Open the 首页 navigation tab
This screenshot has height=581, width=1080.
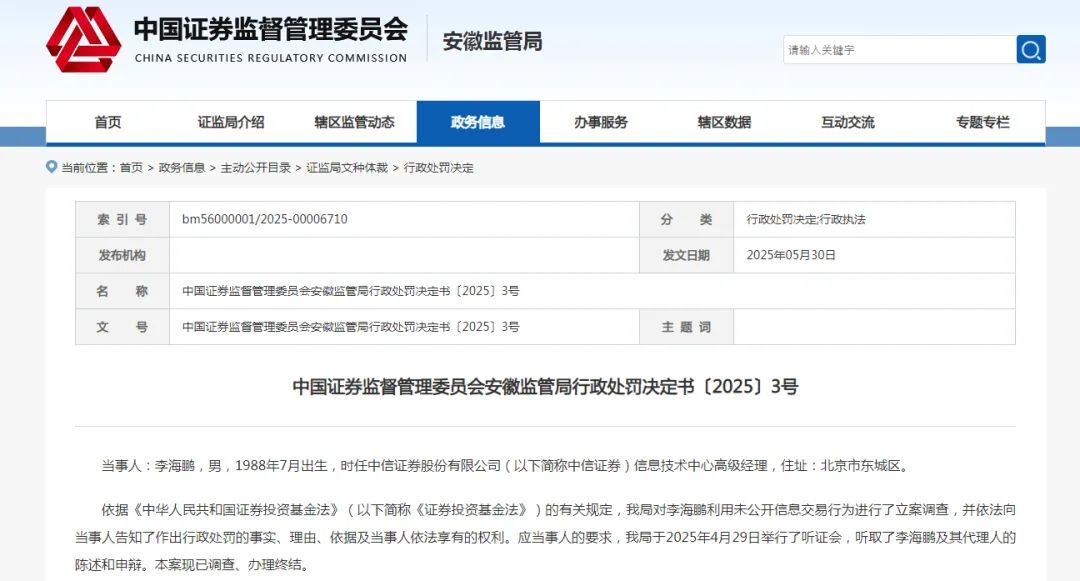tap(107, 123)
